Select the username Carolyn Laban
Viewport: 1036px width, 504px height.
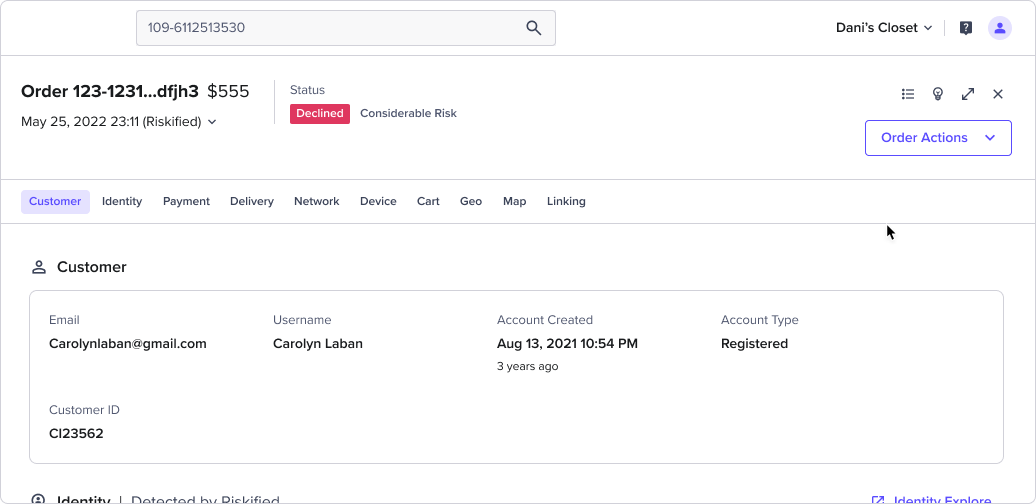pyautogui.click(x=318, y=344)
